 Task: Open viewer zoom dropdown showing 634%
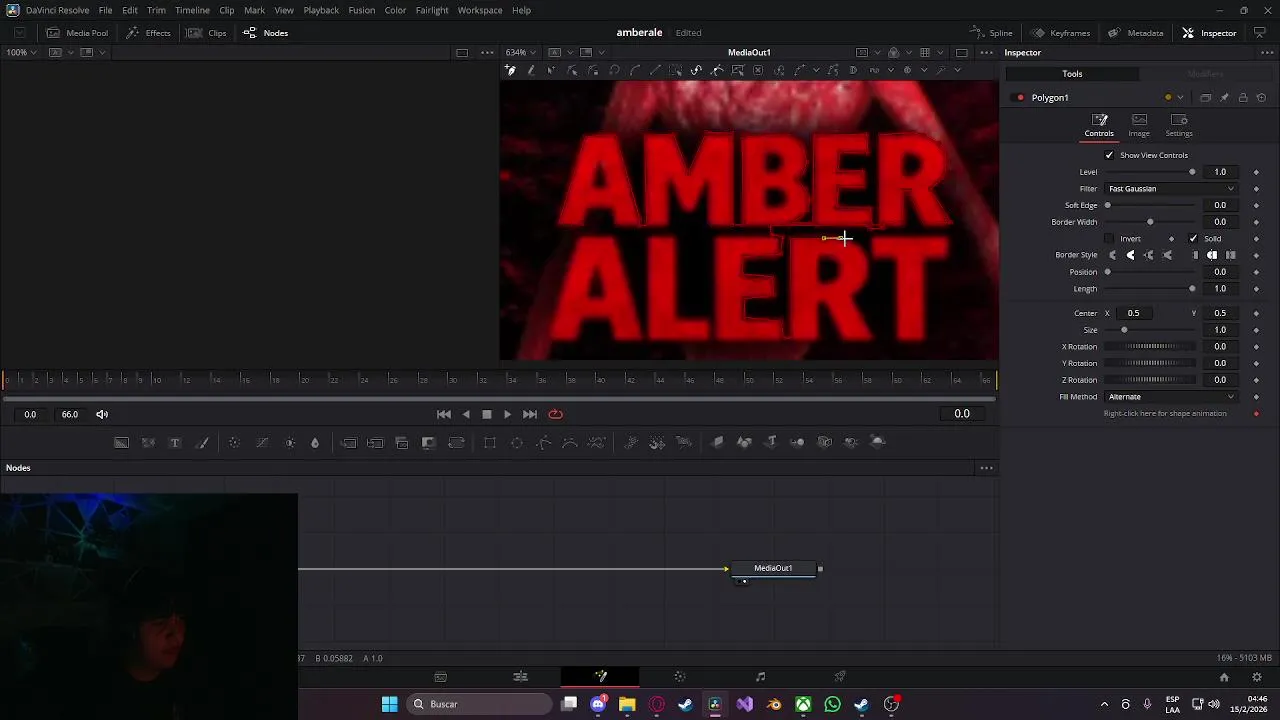tap(520, 52)
